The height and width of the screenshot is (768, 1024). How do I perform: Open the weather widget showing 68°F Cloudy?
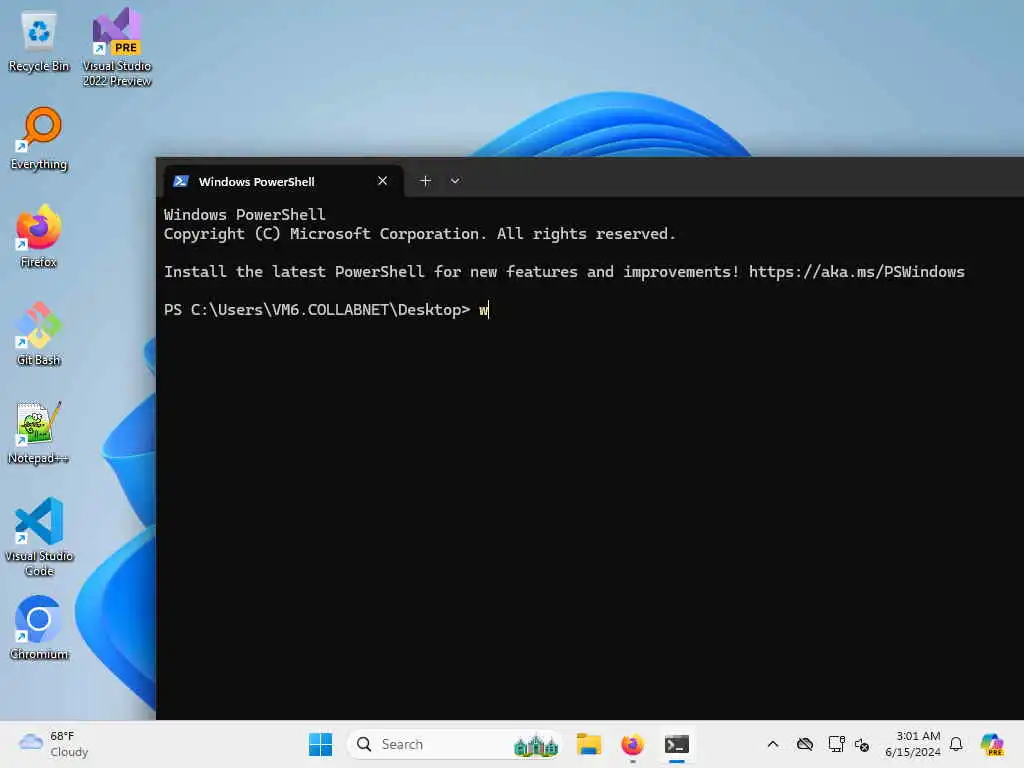coord(54,744)
